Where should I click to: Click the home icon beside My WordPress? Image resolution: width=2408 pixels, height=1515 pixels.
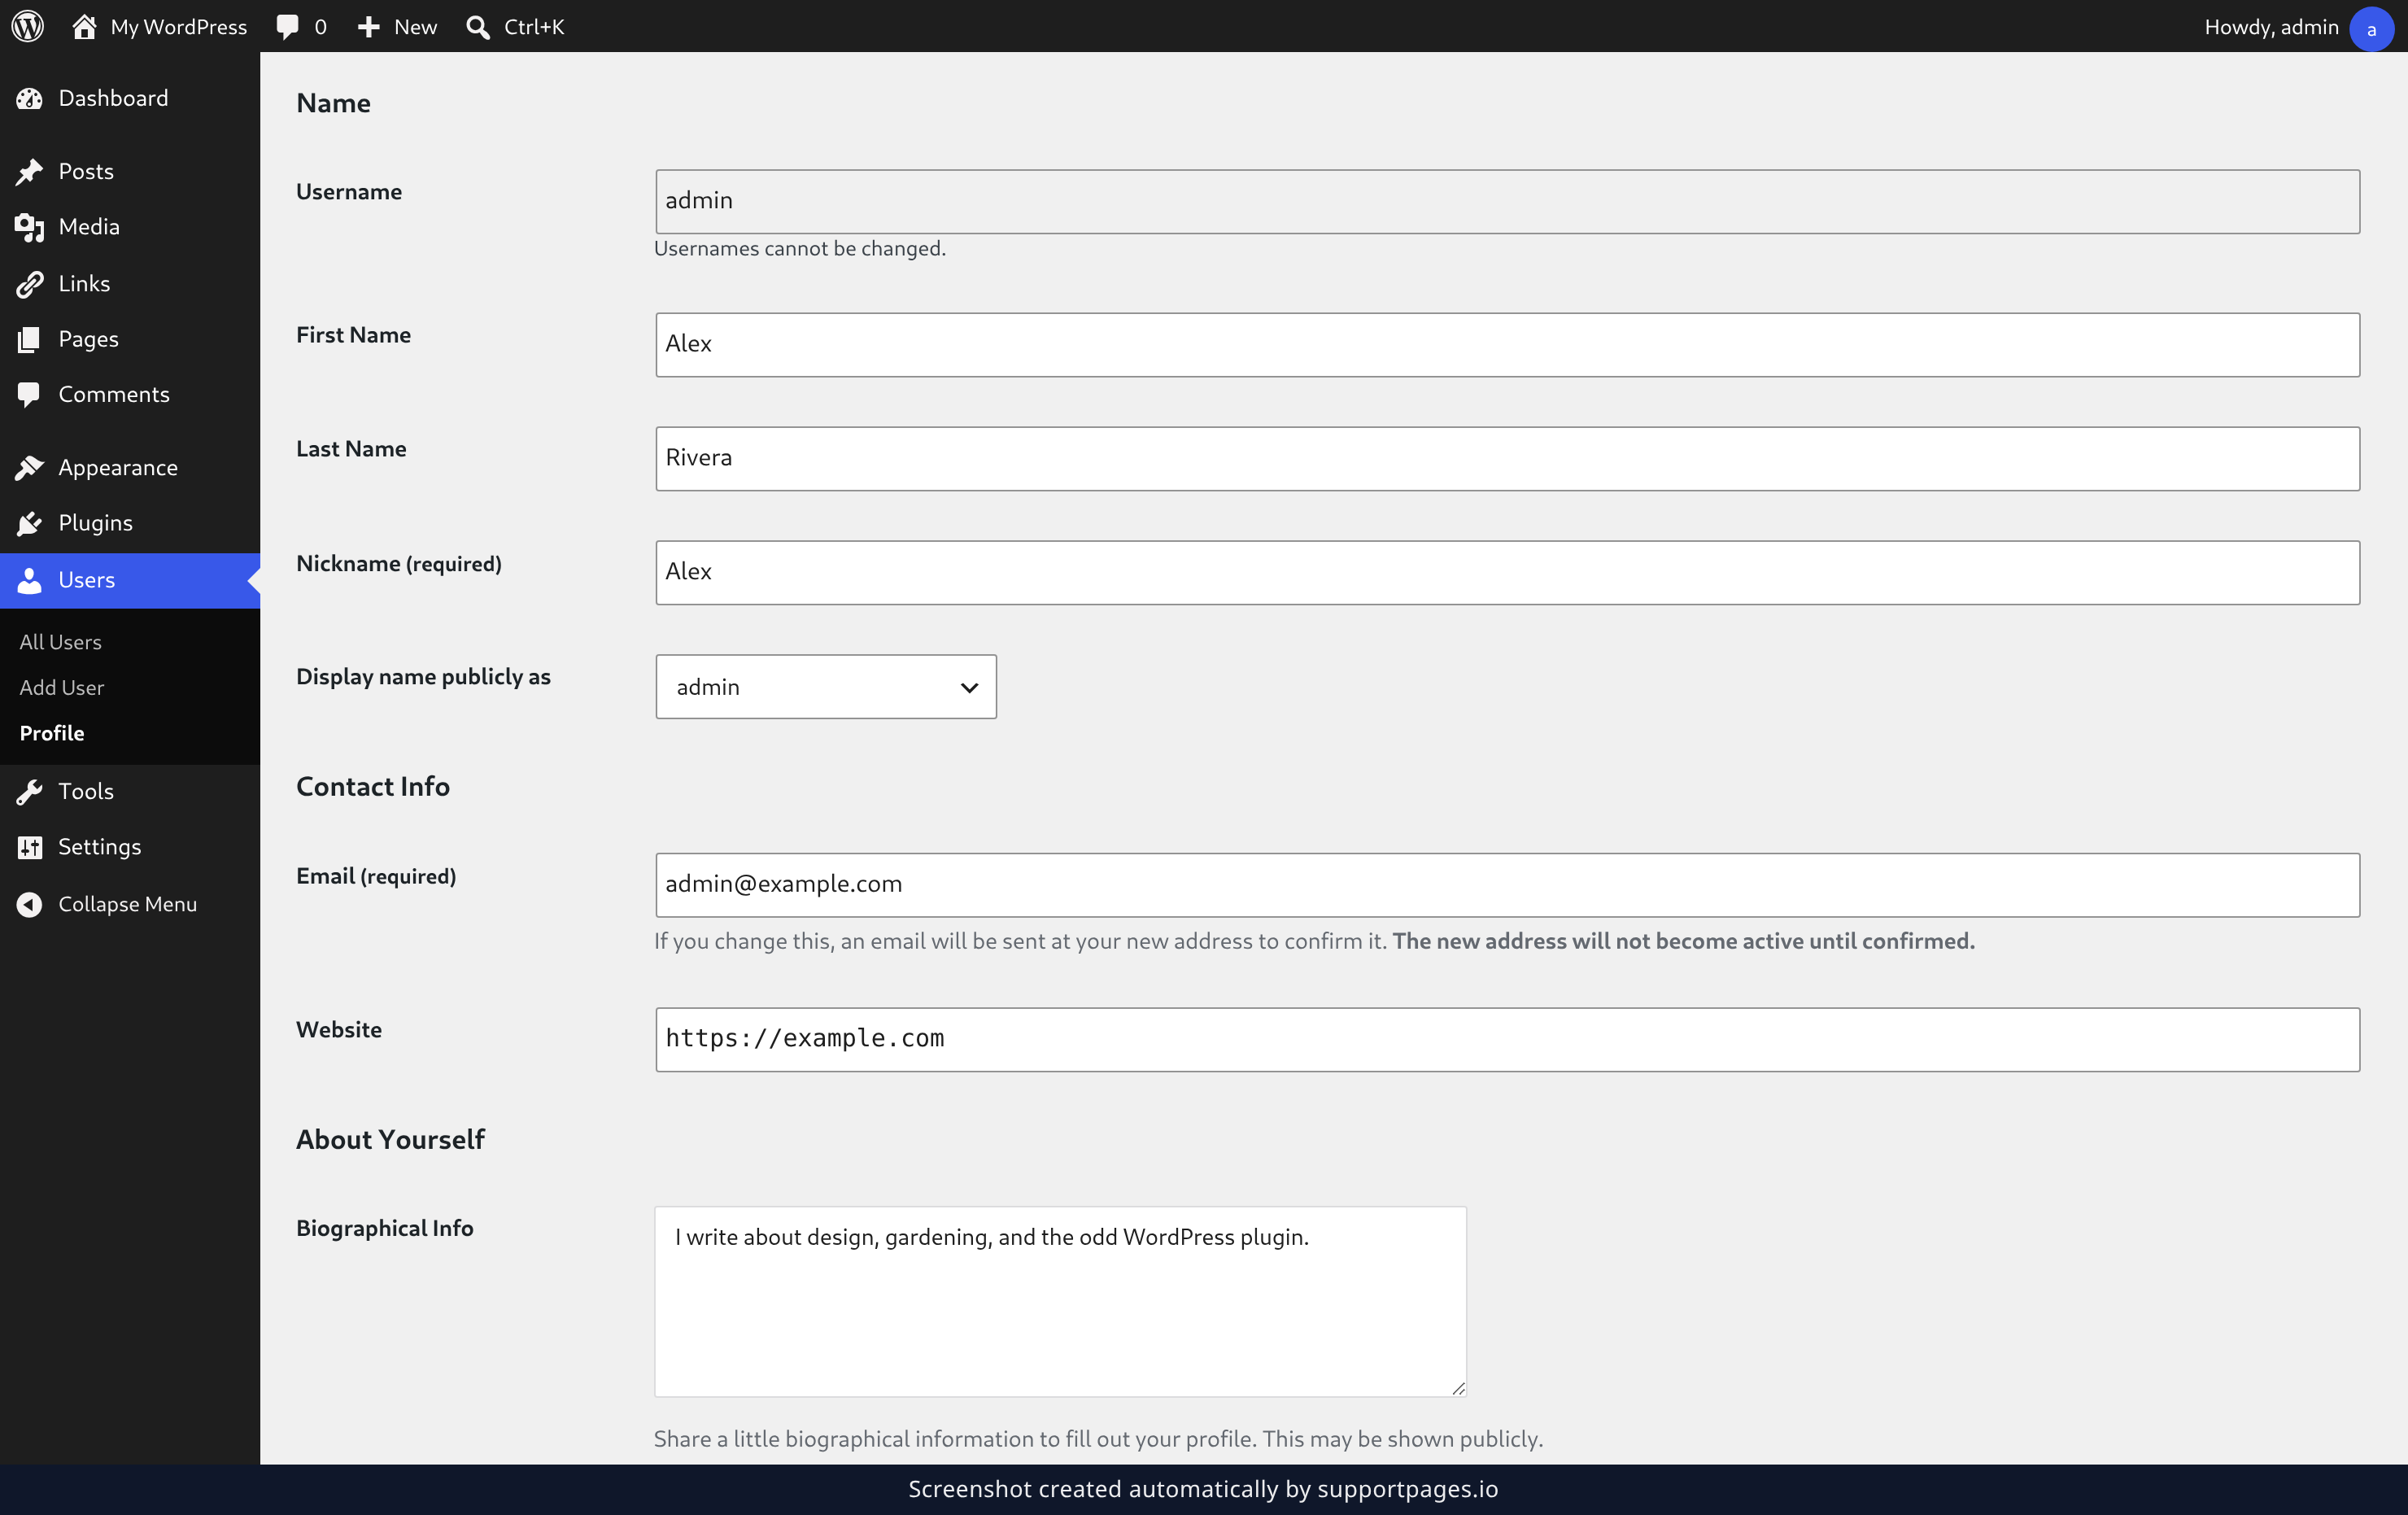tap(84, 26)
